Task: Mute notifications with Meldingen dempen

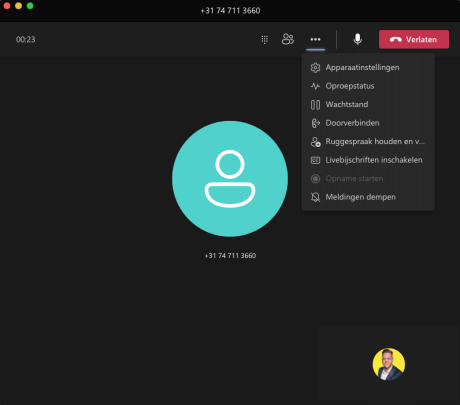Action: [368, 197]
